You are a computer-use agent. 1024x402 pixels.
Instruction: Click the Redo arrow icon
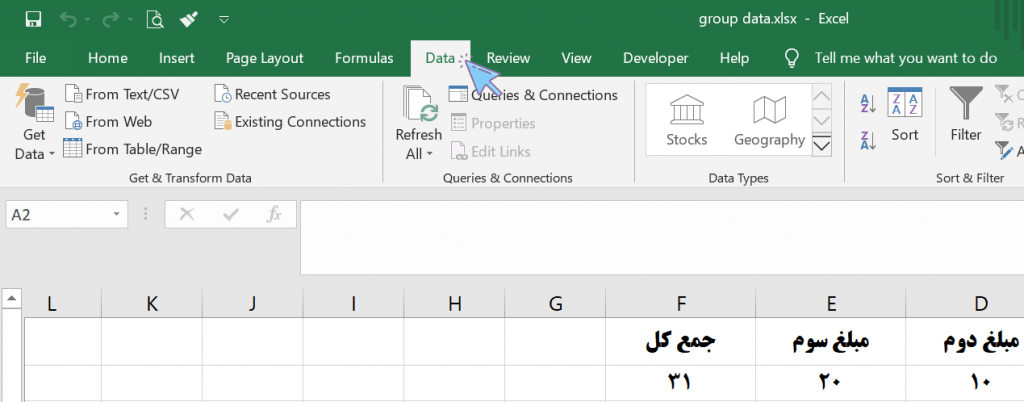click(x=110, y=19)
